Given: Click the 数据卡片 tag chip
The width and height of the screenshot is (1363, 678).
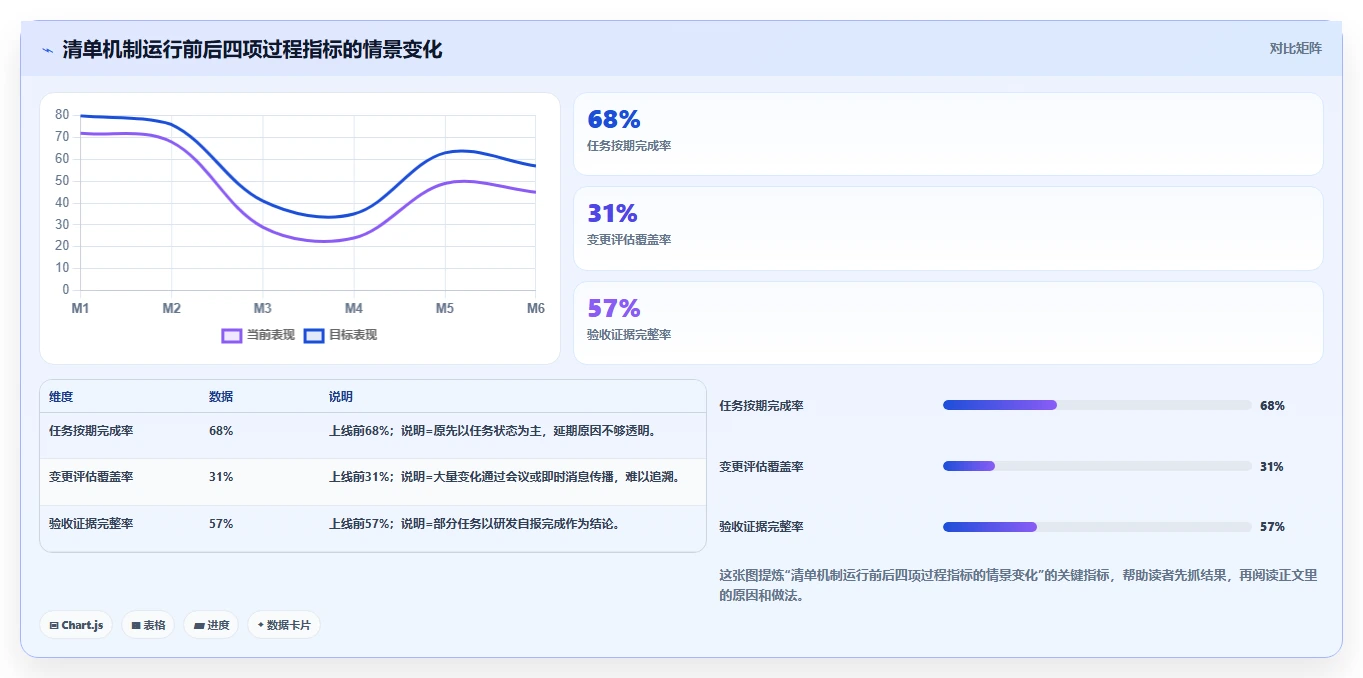Looking at the screenshot, I should click(x=284, y=625).
